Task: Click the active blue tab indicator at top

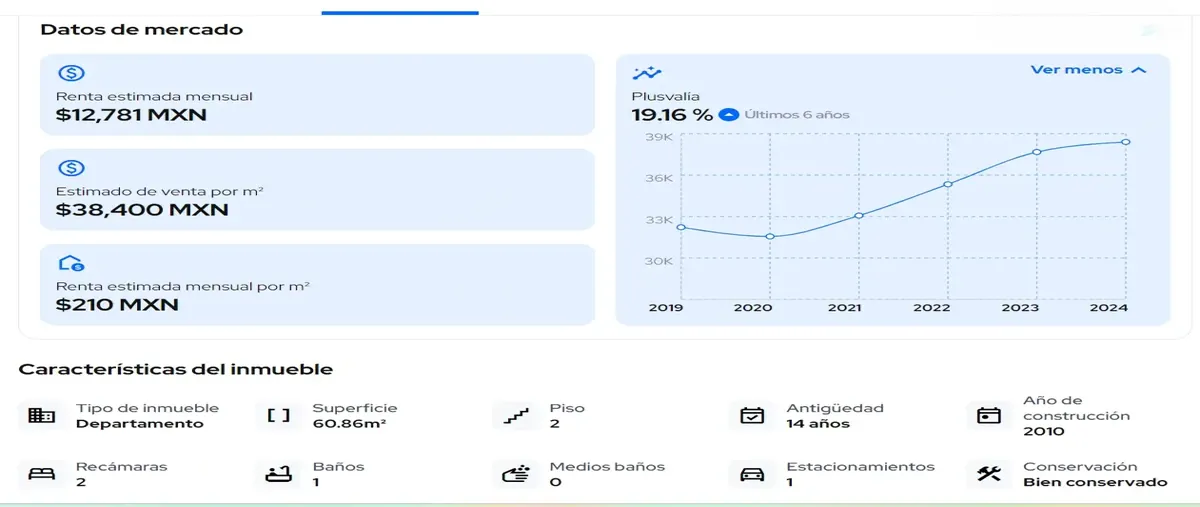Action: [x=400, y=13]
